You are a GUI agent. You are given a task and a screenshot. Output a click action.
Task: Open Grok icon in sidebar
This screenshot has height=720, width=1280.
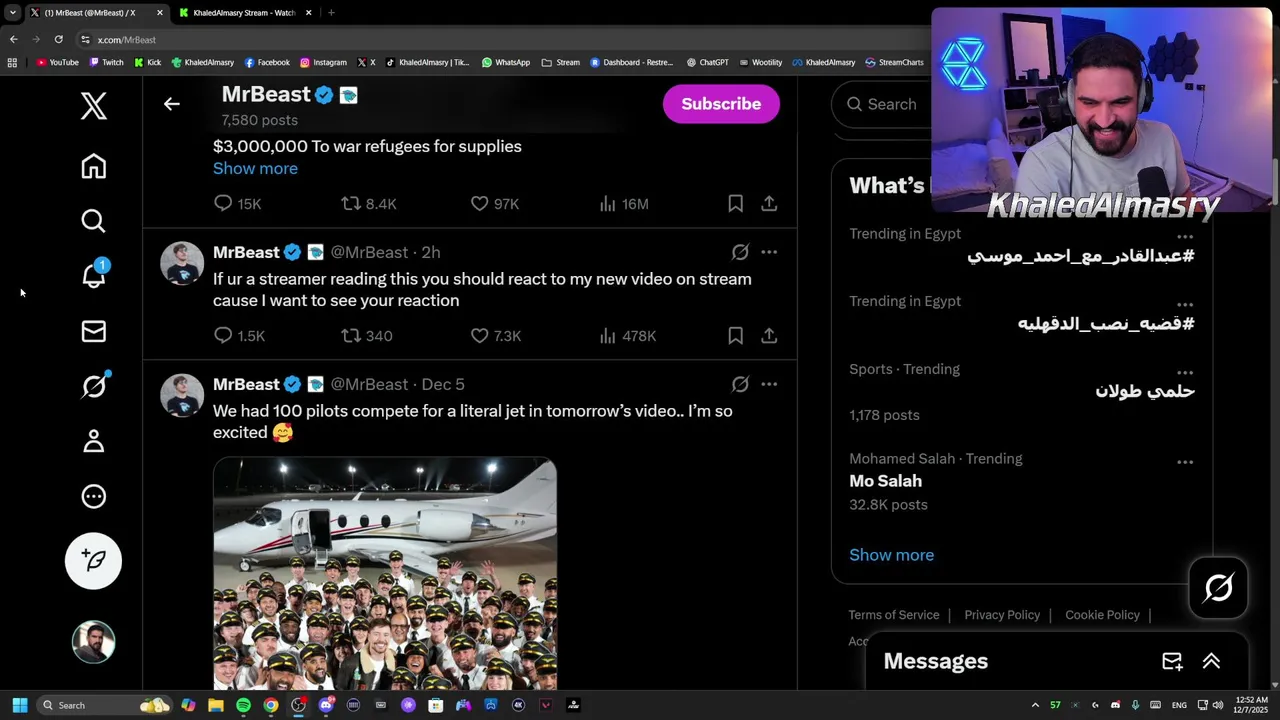(x=94, y=385)
